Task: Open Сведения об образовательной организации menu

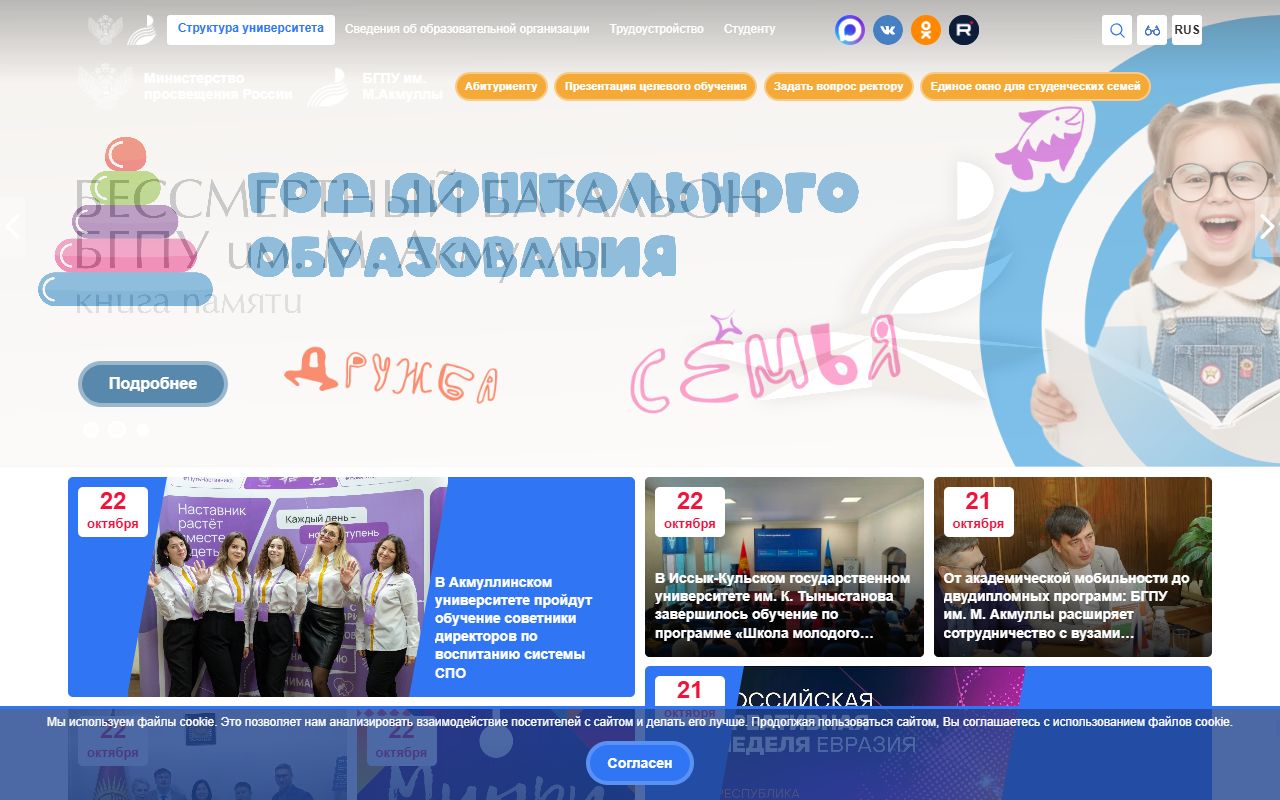Action: pos(467,30)
